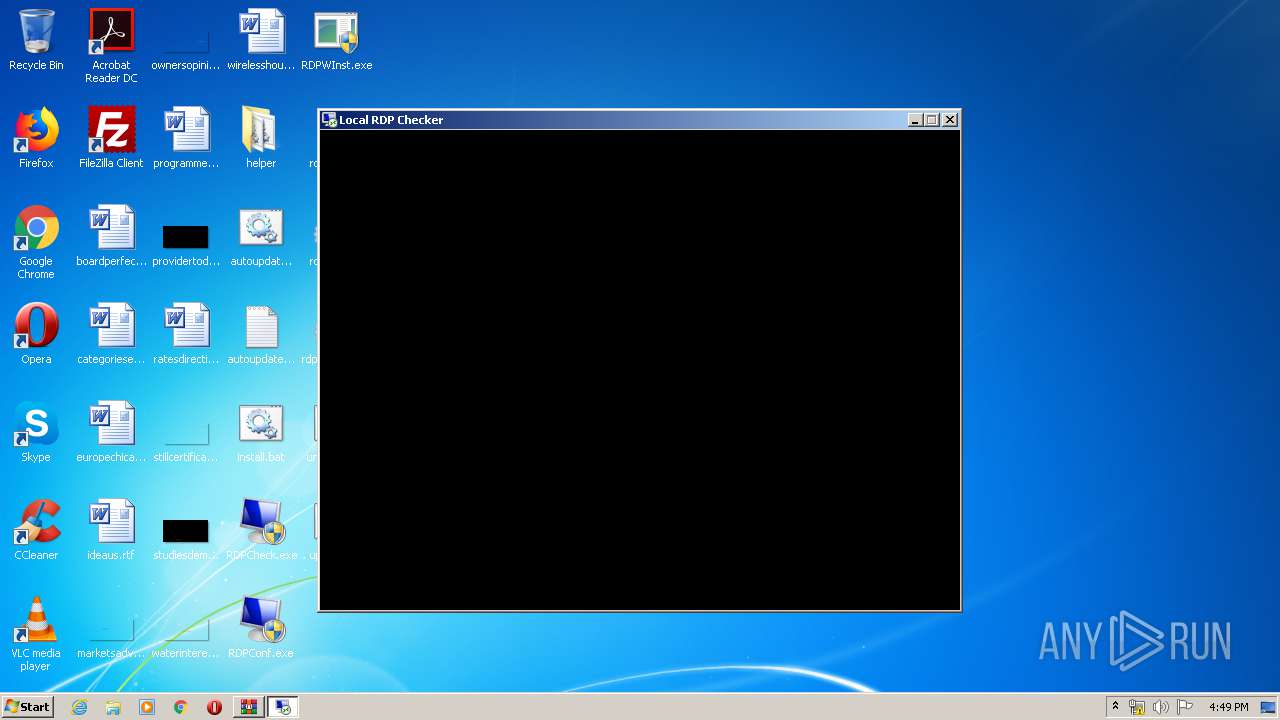Open Internet Explorer from the taskbar

[x=79, y=707]
